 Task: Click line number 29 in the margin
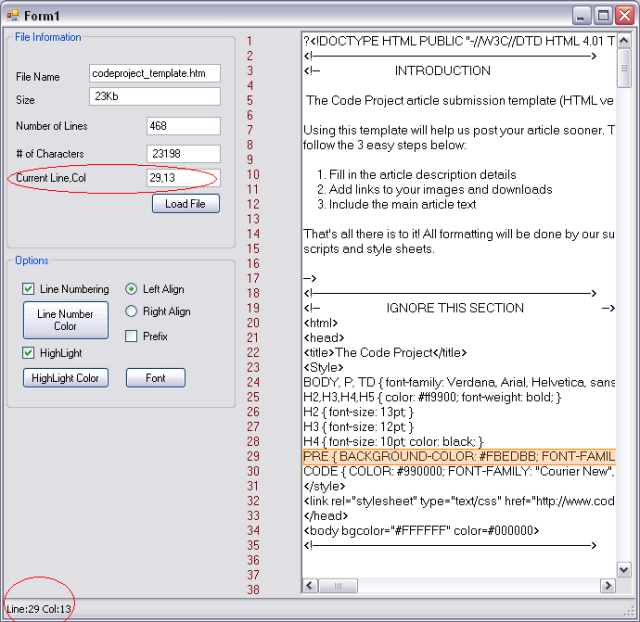click(x=253, y=456)
